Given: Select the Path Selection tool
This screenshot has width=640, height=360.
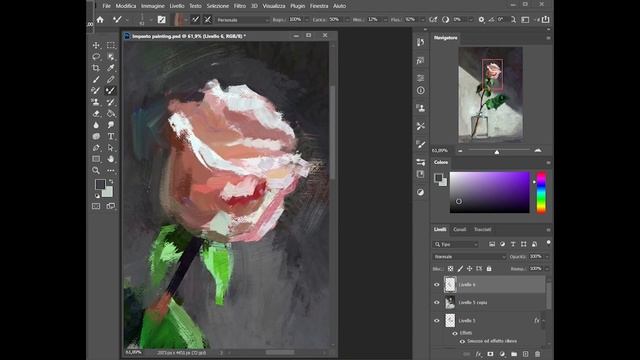Looking at the screenshot, I should [x=111, y=148].
